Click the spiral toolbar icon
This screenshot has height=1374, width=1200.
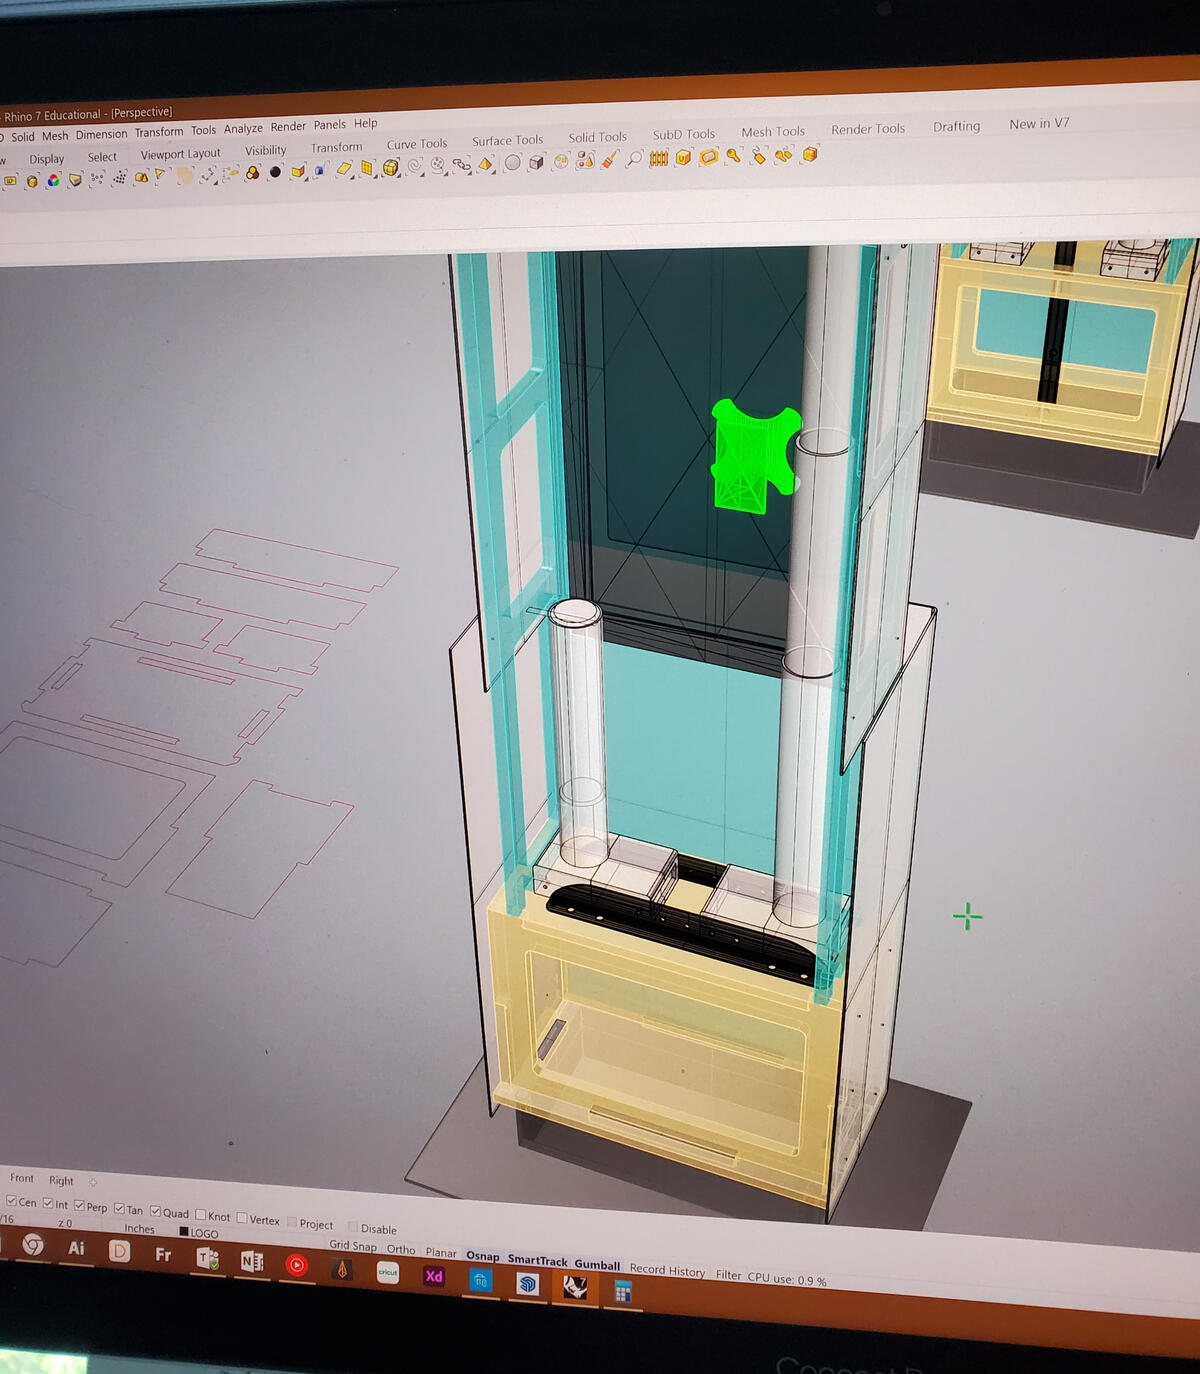click(415, 165)
